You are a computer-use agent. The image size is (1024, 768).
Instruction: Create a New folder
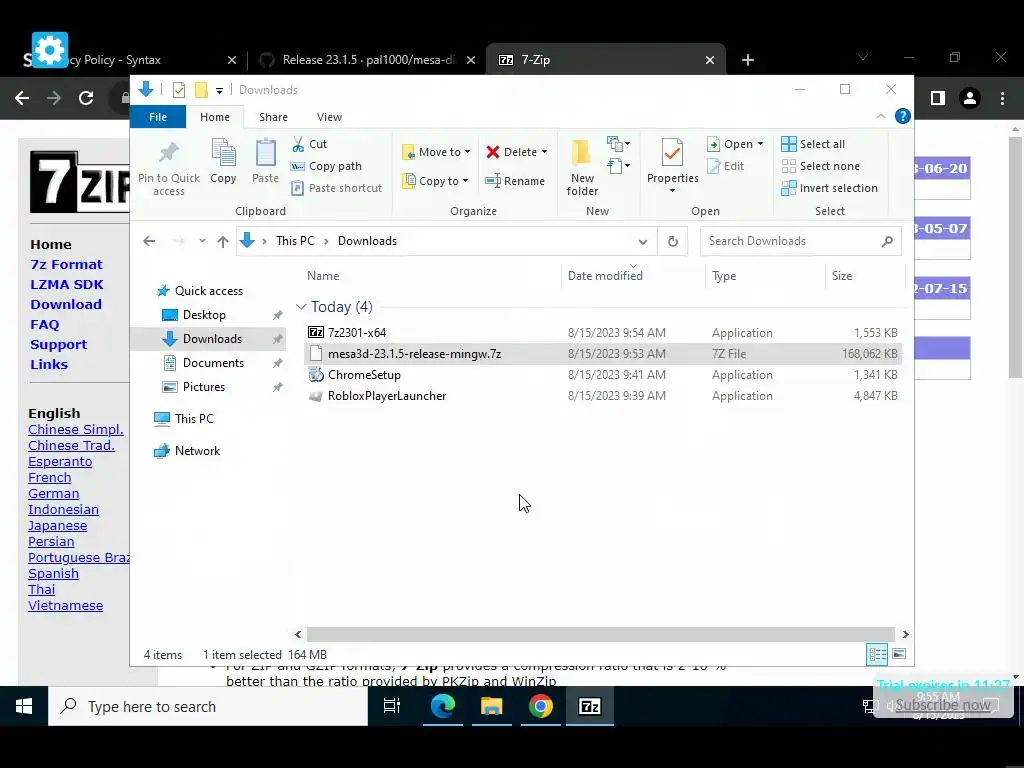click(x=582, y=168)
